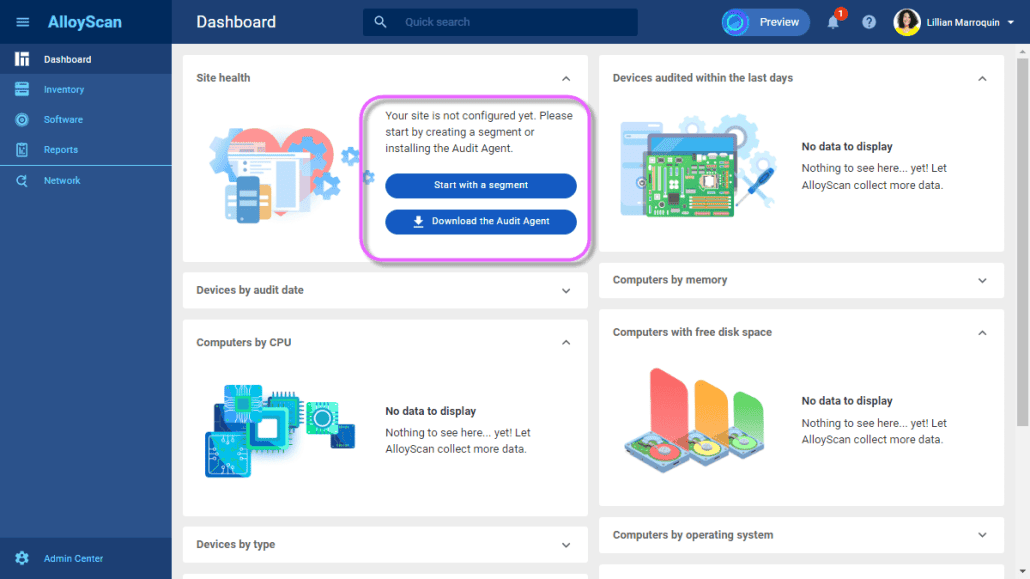Click the Site health title
Viewport: 1030px width, 579px height.
(x=223, y=78)
